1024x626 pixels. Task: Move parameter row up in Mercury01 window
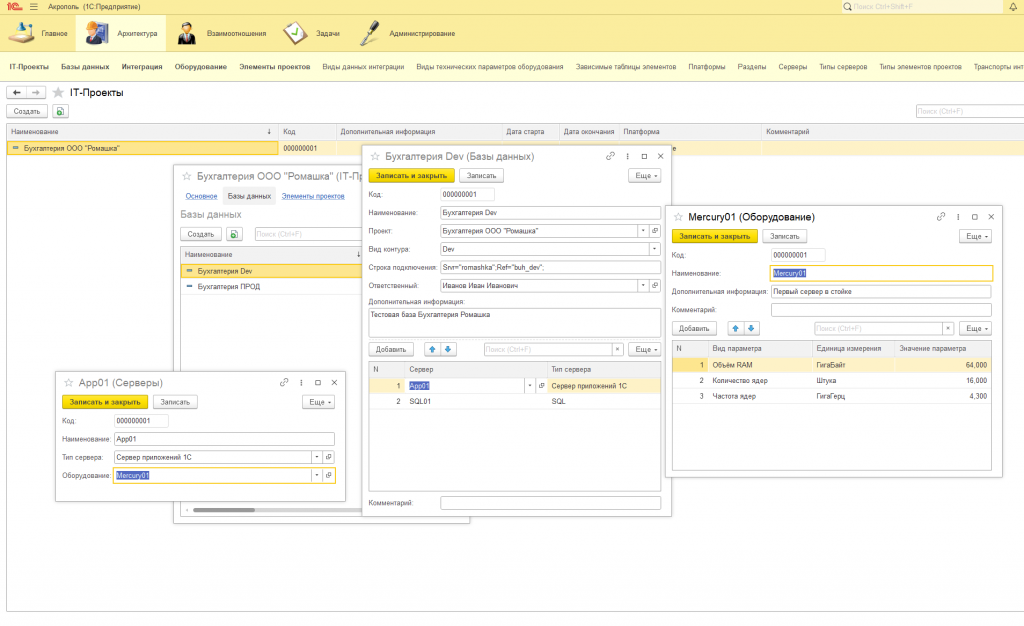pyautogui.click(x=735, y=328)
